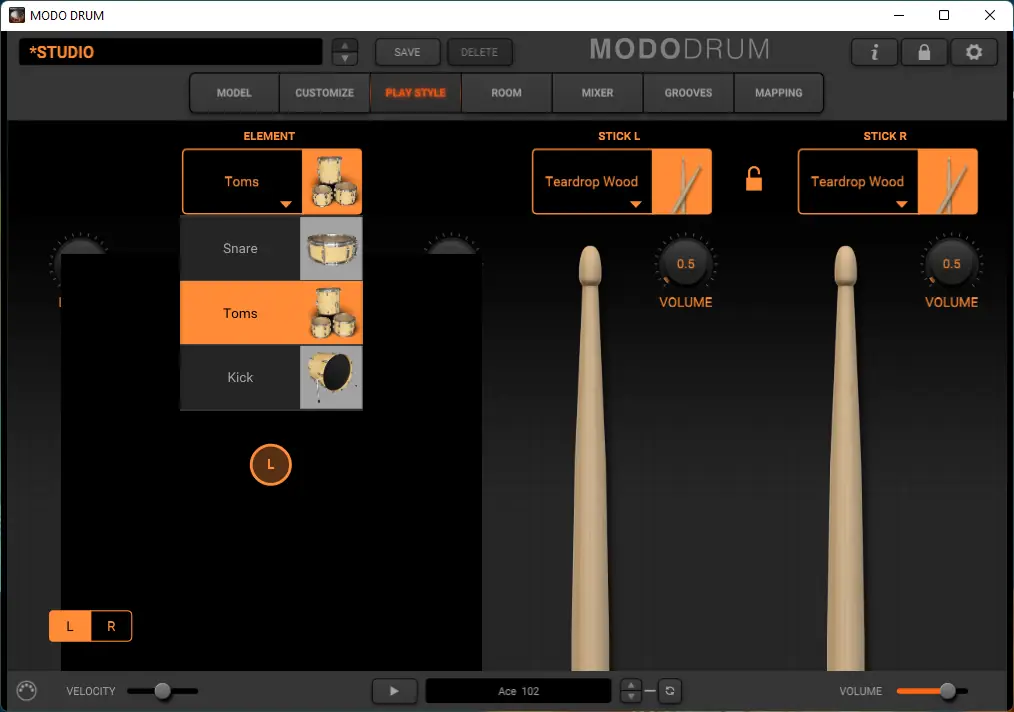
Task: Select the L hand toggle
Action: tap(70, 626)
